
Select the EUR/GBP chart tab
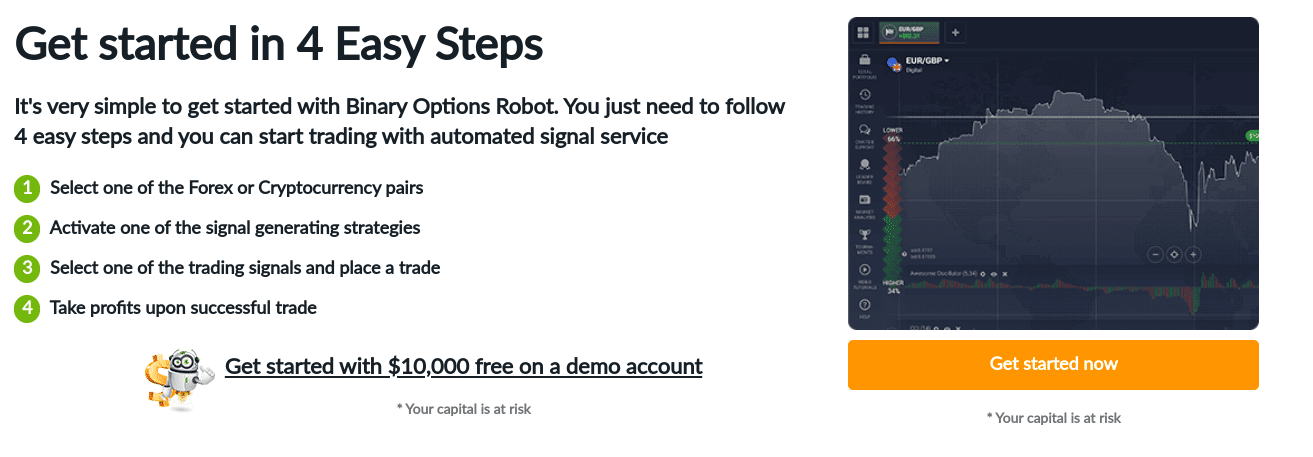pyautogui.click(x=909, y=31)
